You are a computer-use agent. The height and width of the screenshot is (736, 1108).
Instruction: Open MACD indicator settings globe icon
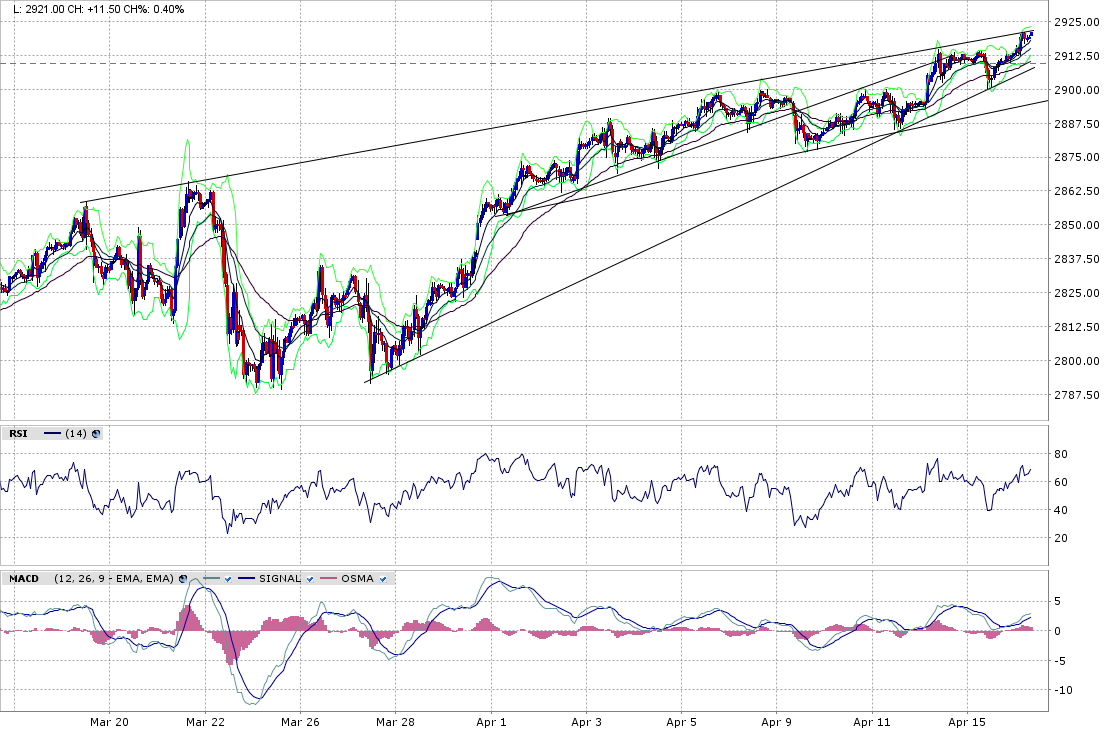(x=184, y=578)
